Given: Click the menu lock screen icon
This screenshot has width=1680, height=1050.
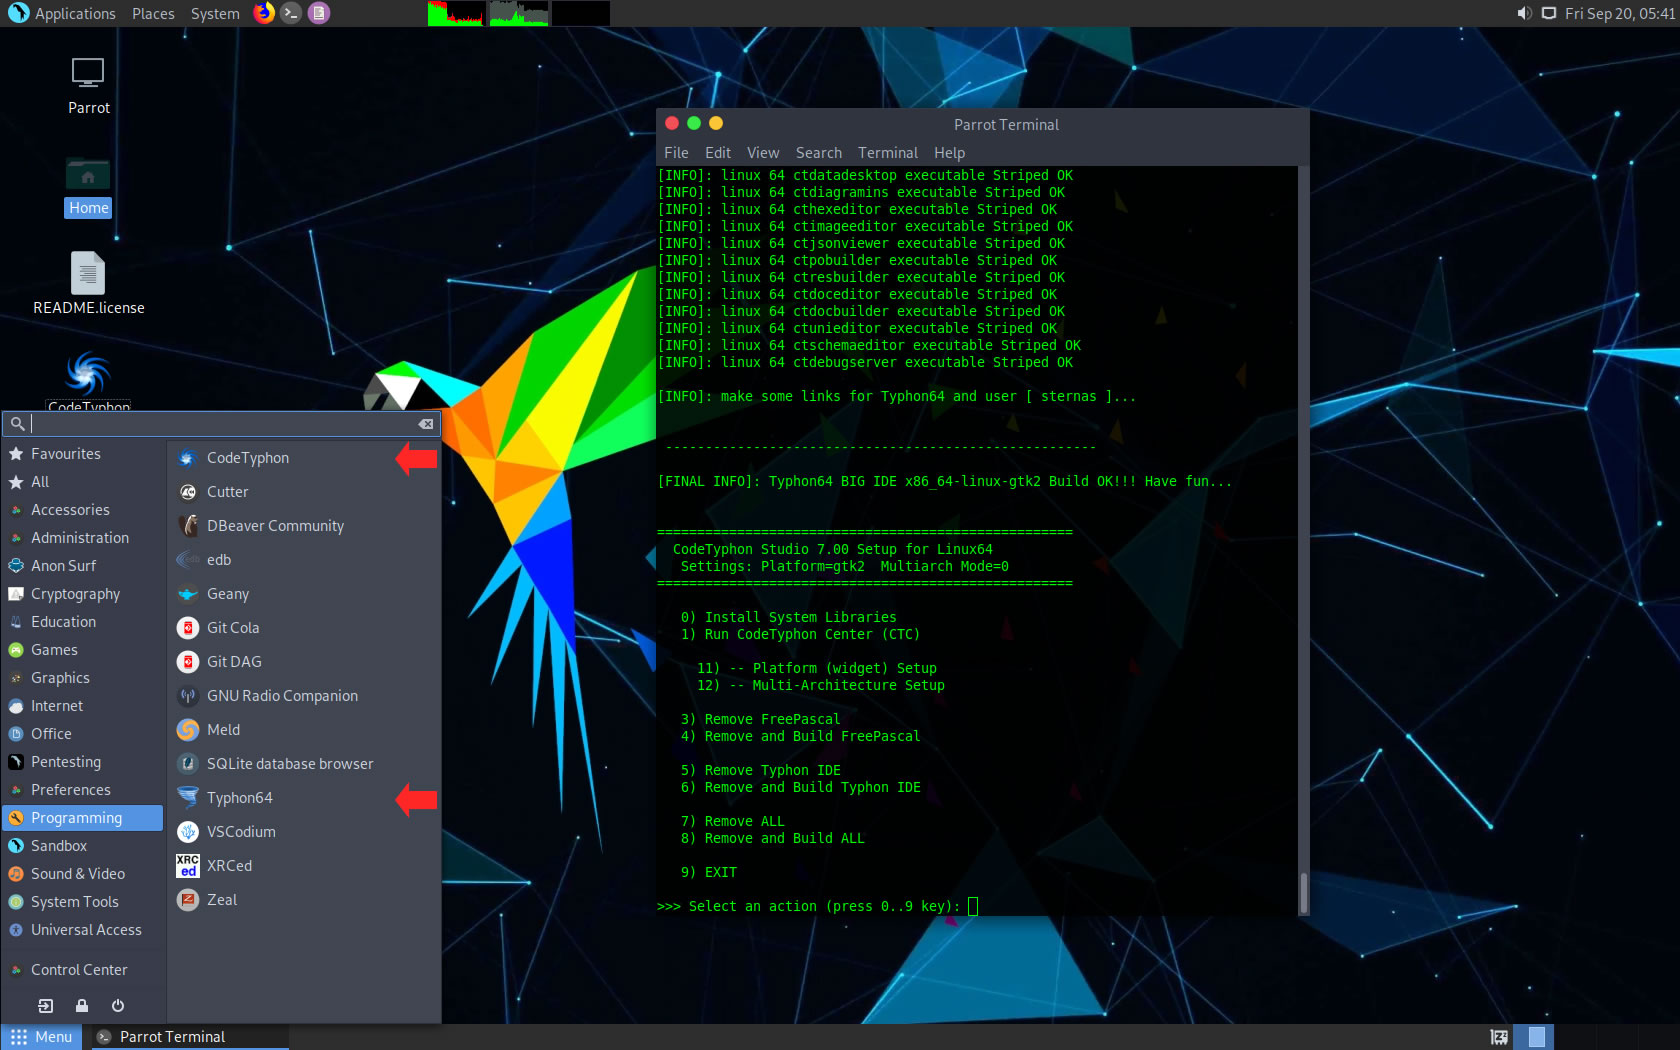Looking at the screenshot, I should 82,1006.
